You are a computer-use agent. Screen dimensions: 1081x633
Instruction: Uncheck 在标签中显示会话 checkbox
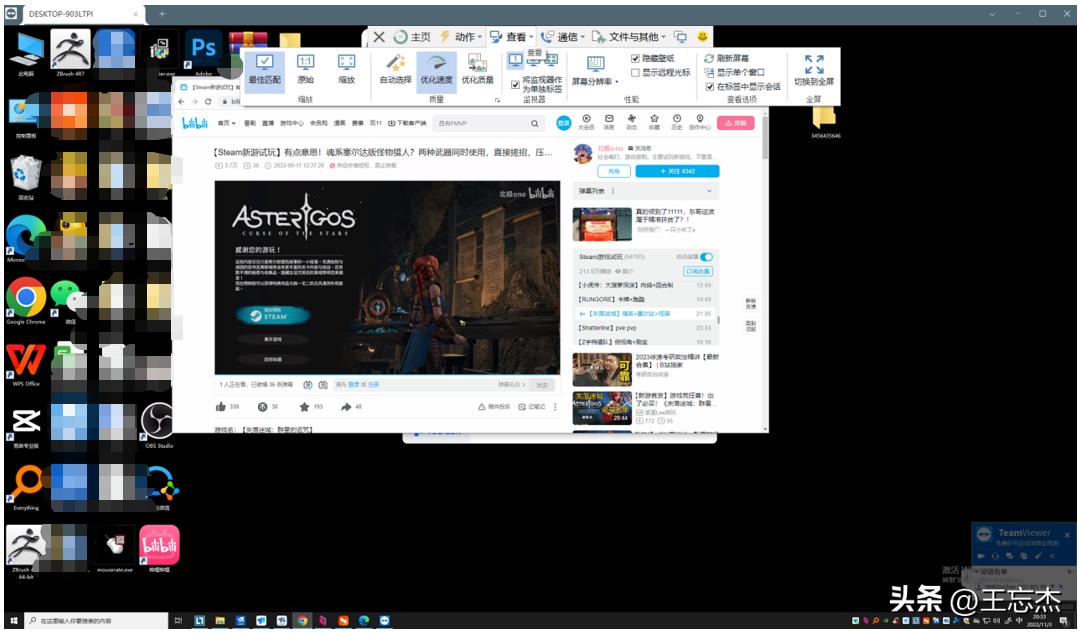(709, 87)
